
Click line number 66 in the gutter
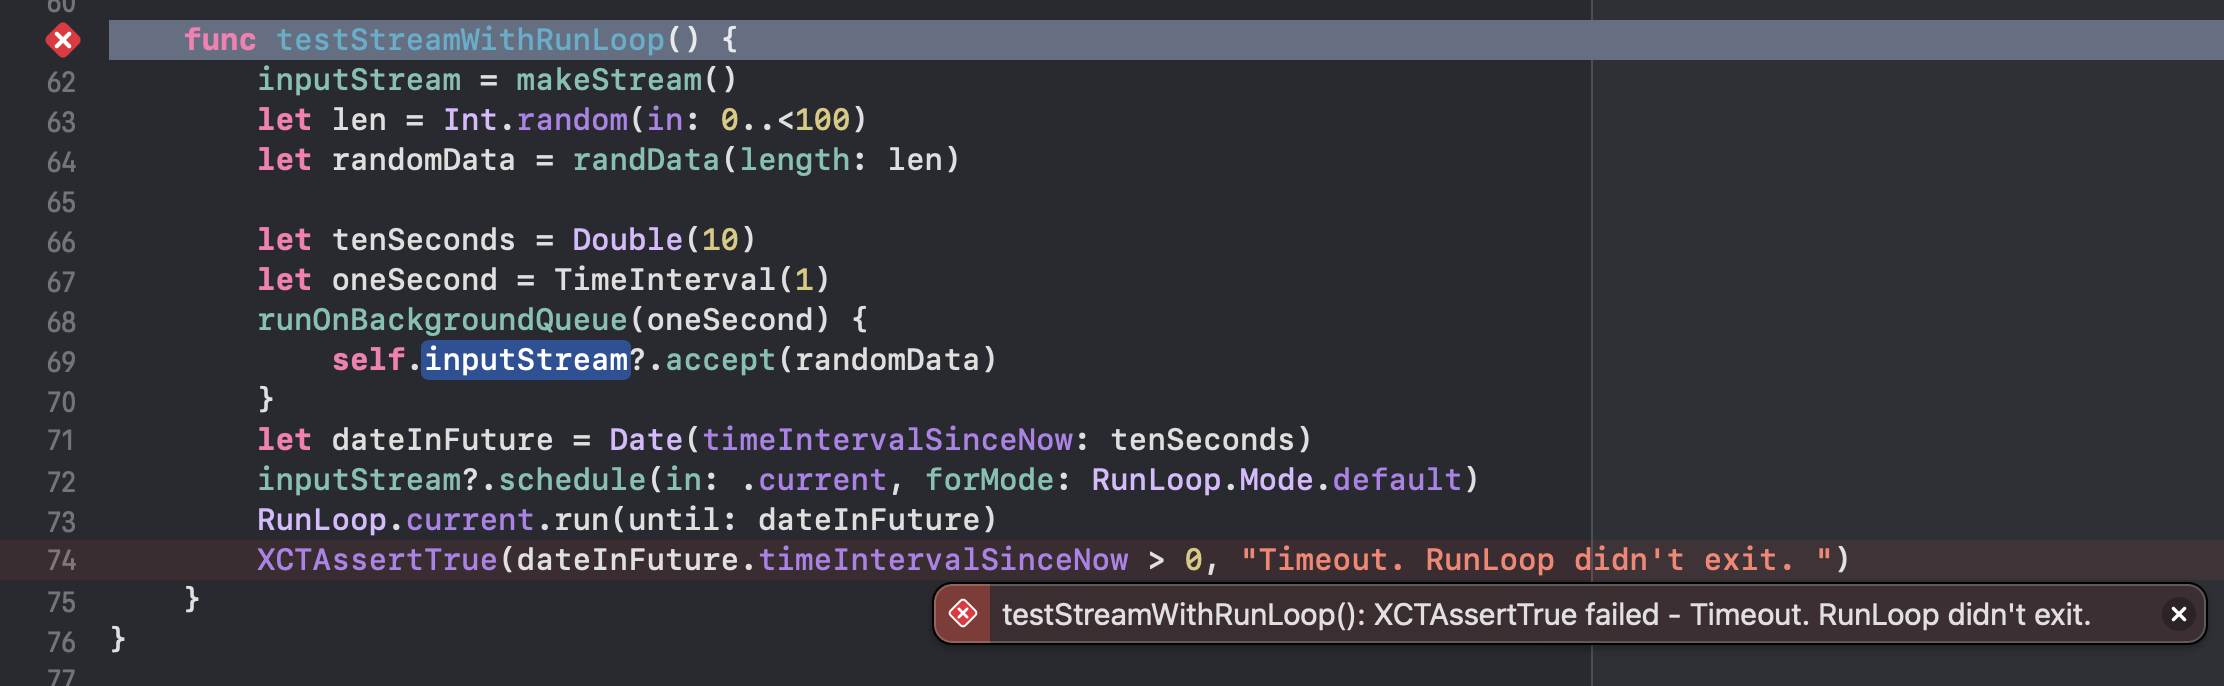61,241
